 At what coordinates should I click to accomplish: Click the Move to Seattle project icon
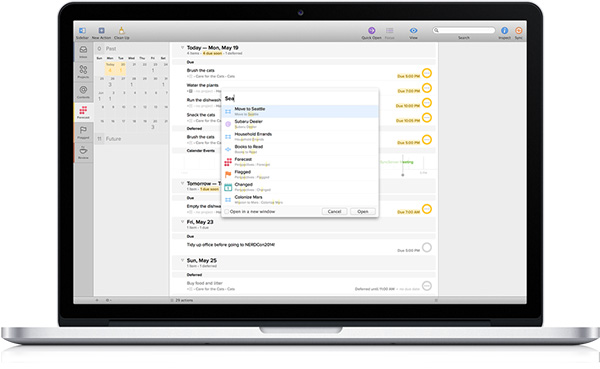click(x=228, y=111)
